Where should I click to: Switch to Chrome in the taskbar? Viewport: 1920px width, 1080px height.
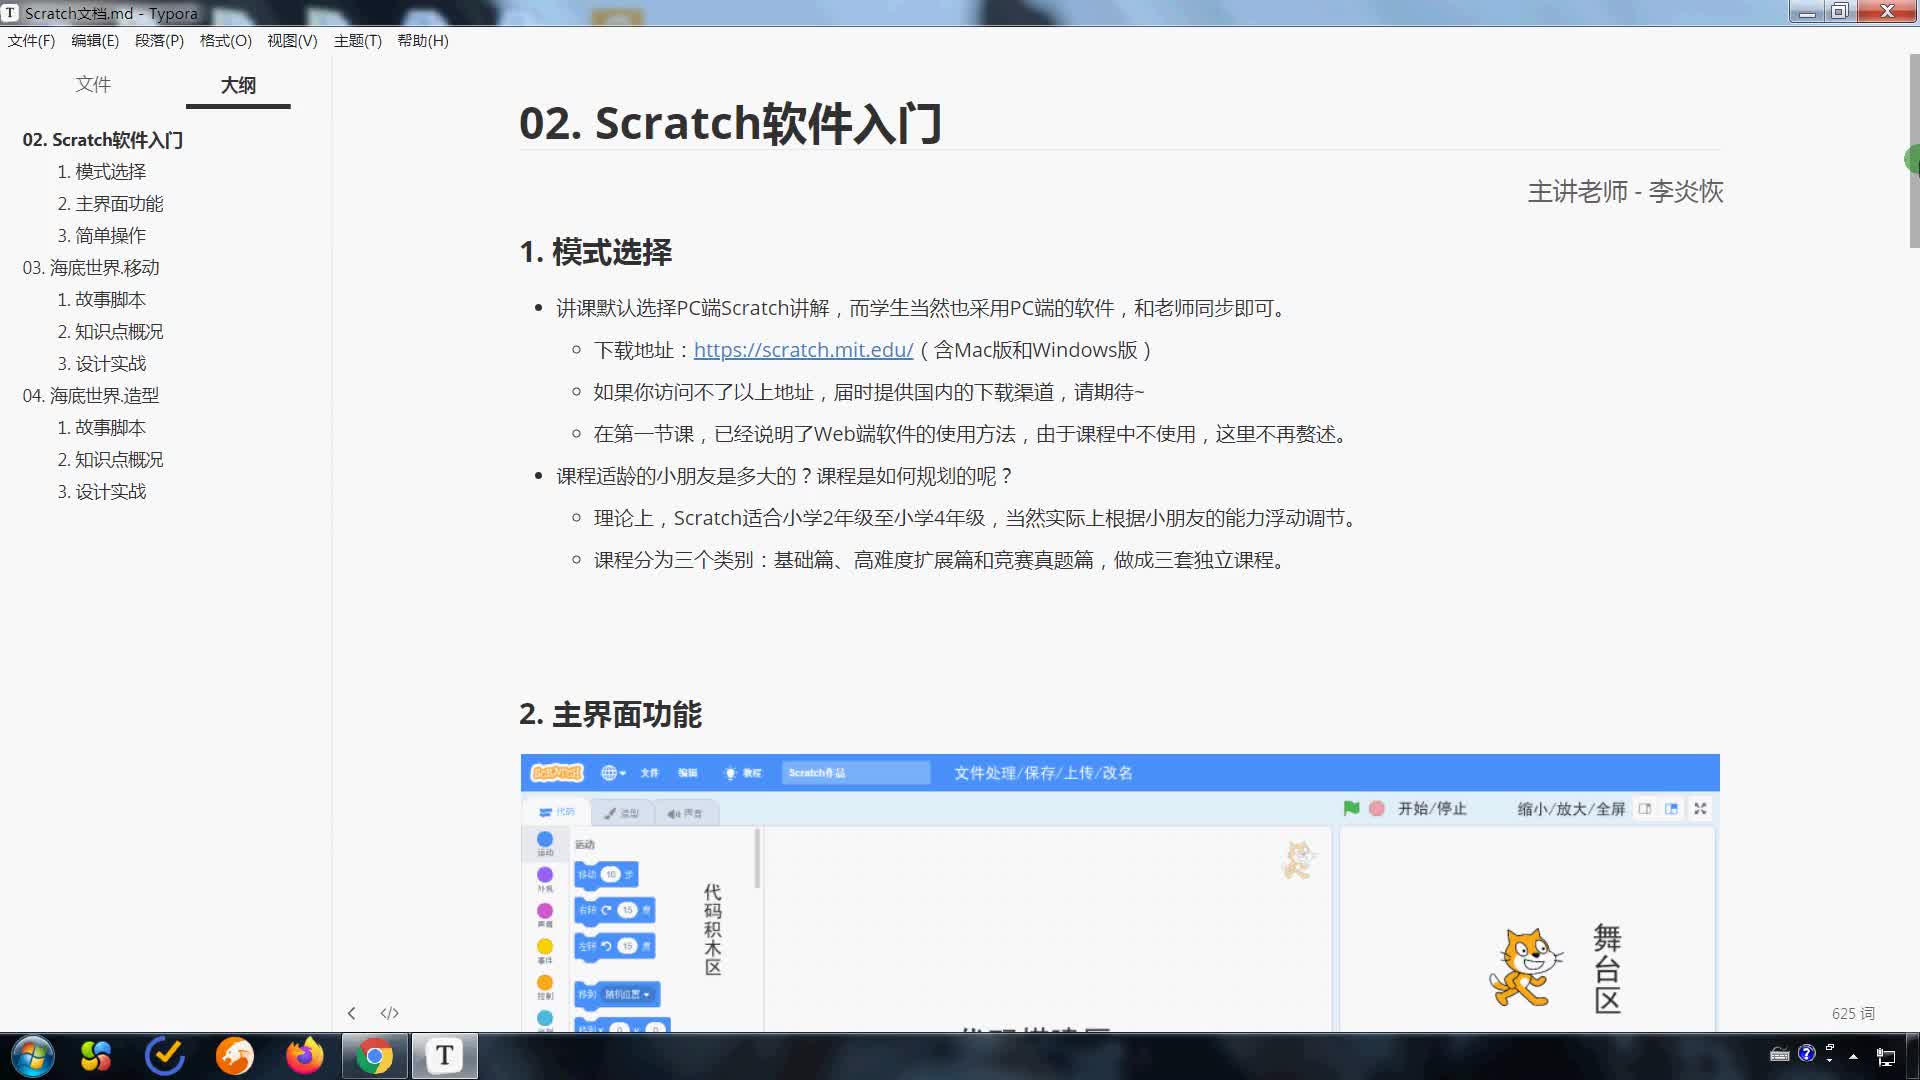tap(375, 1056)
